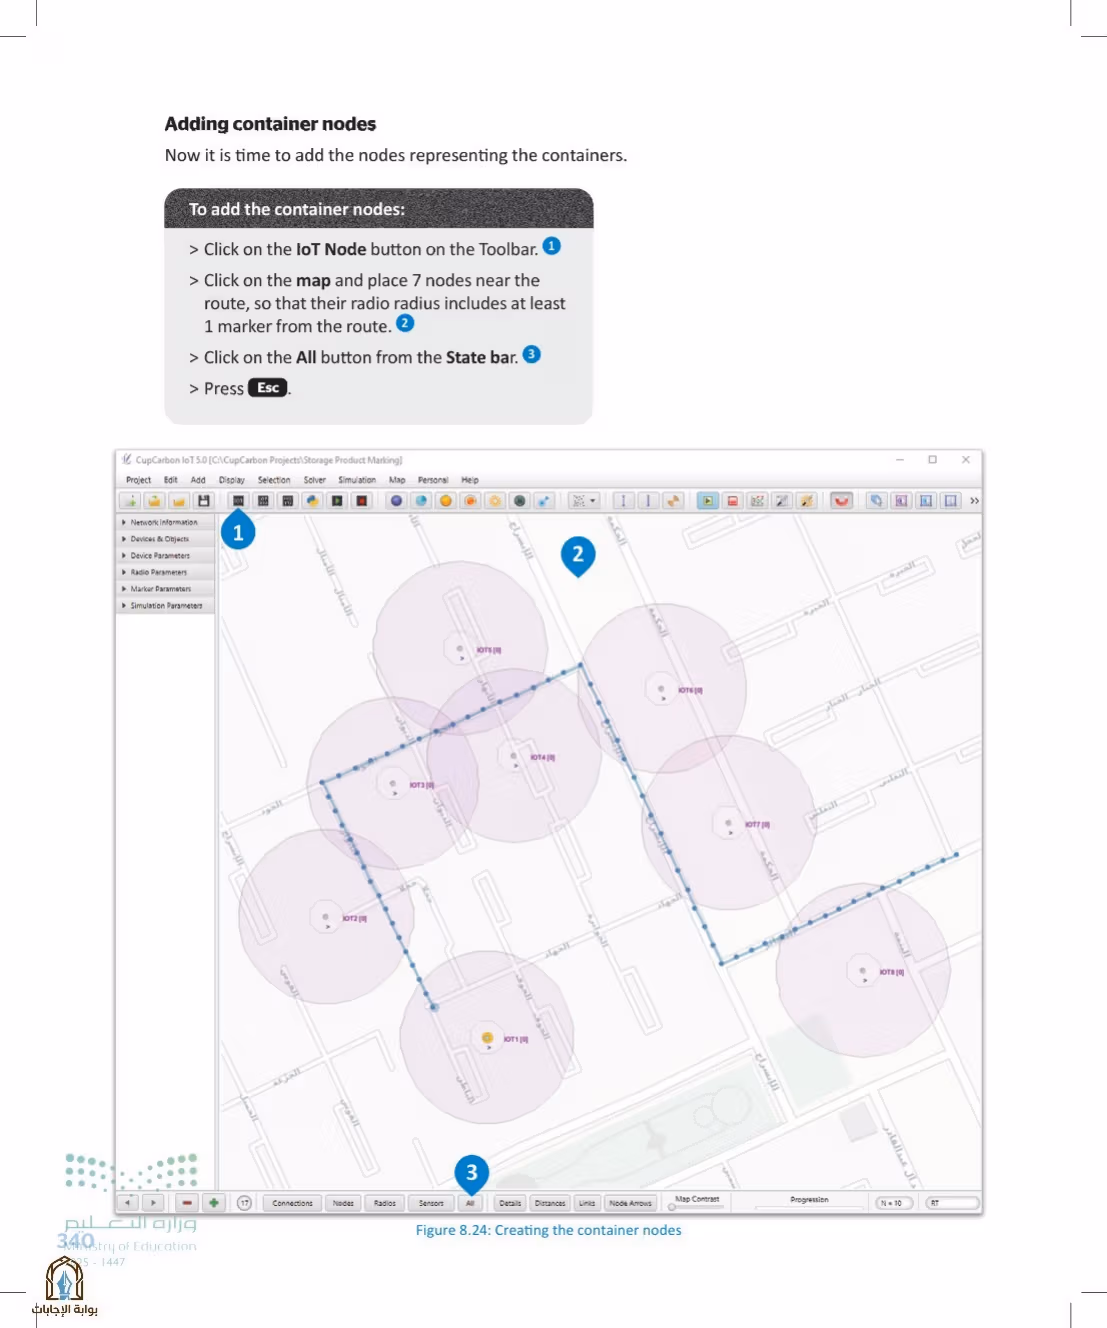The height and width of the screenshot is (1328, 1107).
Task: Click the previous arrow button in the state bar
Action: click(x=128, y=1203)
